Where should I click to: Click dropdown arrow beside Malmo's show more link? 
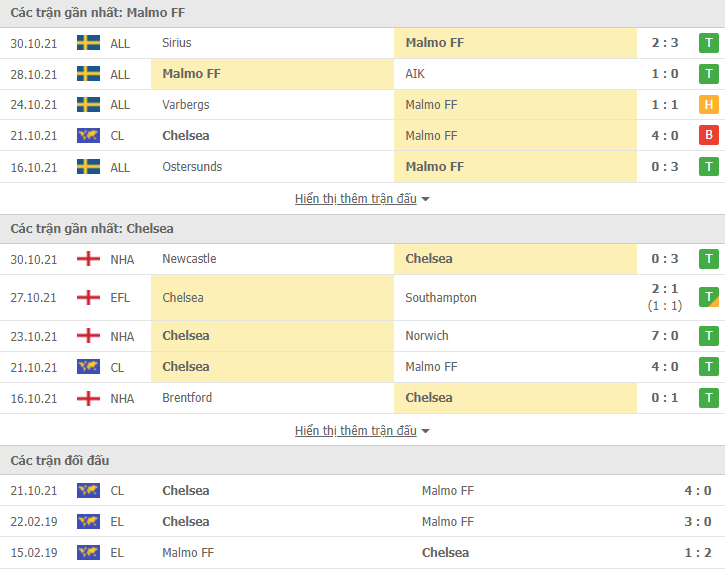coord(425,199)
